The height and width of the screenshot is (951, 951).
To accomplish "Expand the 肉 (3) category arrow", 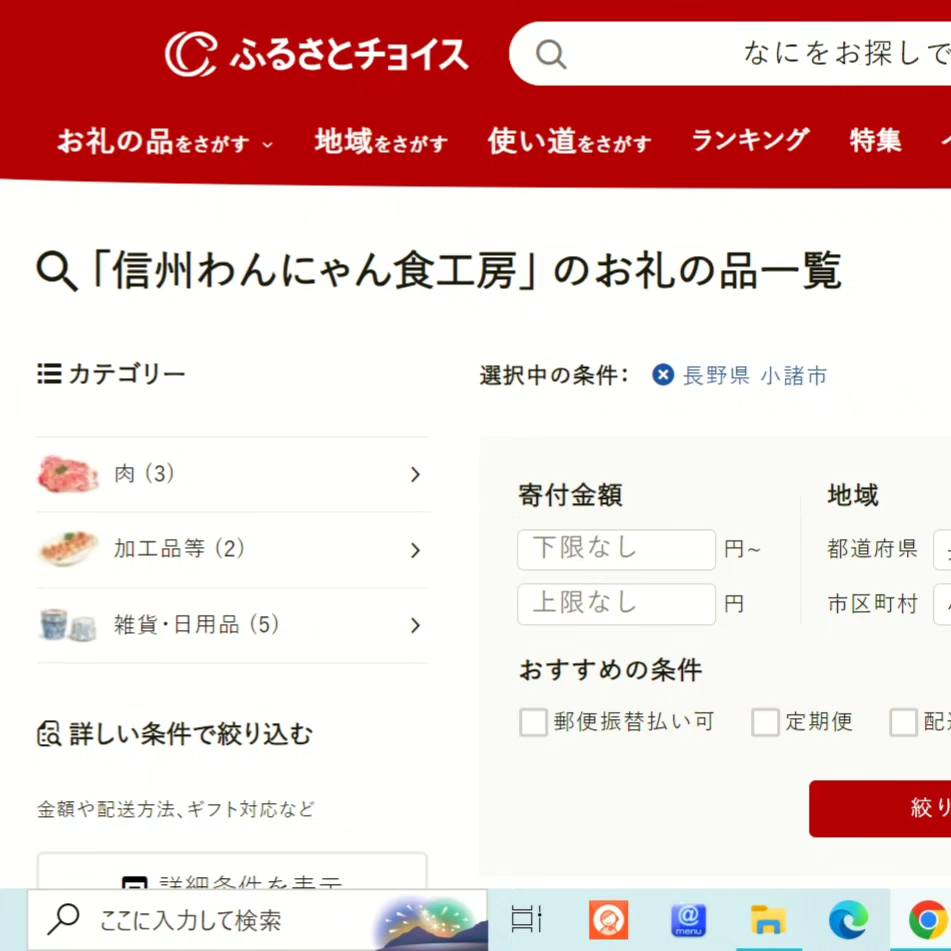I will click(x=415, y=474).
